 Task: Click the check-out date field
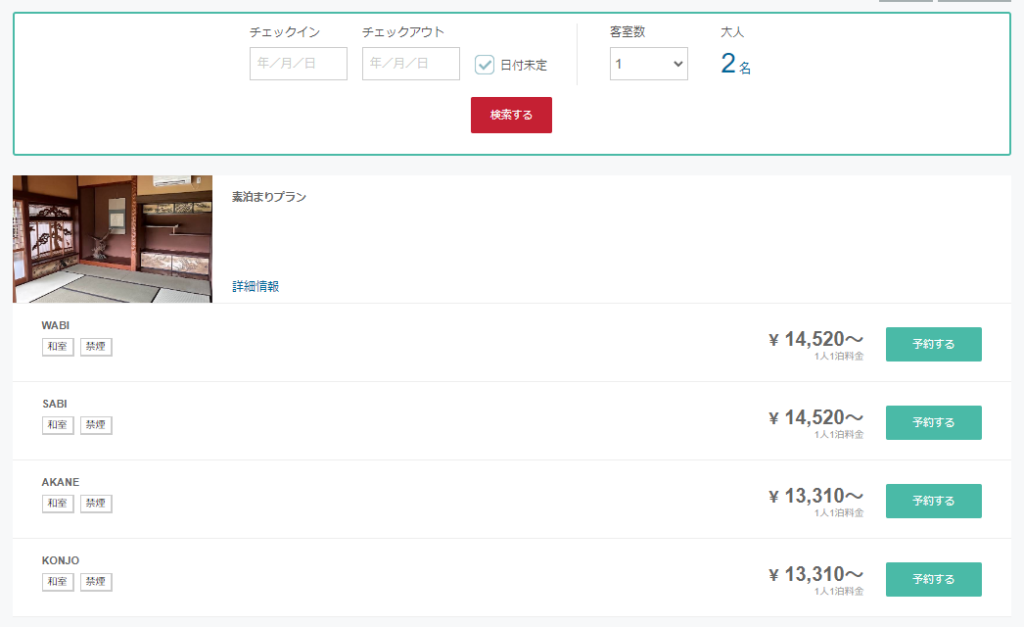(410, 64)
